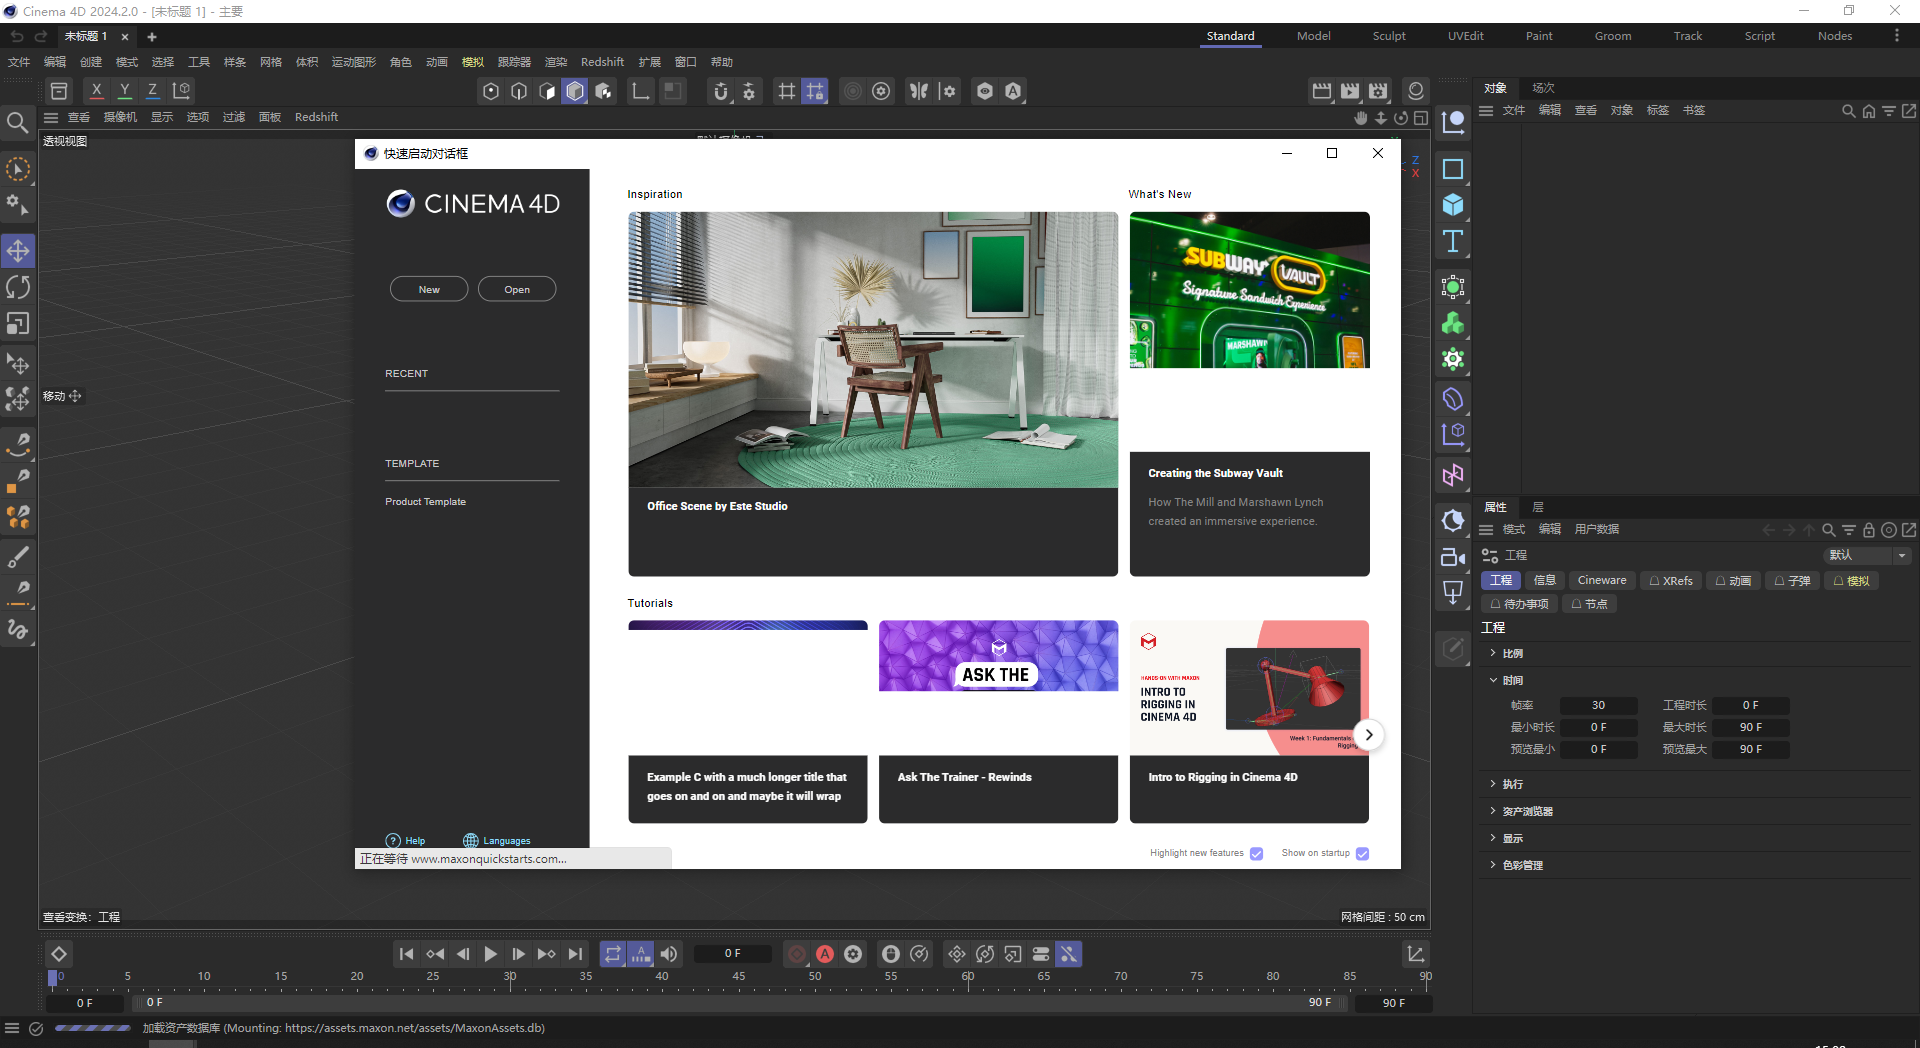Switch to the Sculpt layout tab
This screenshot has width=1920, height=1048.
point(1388,36)
